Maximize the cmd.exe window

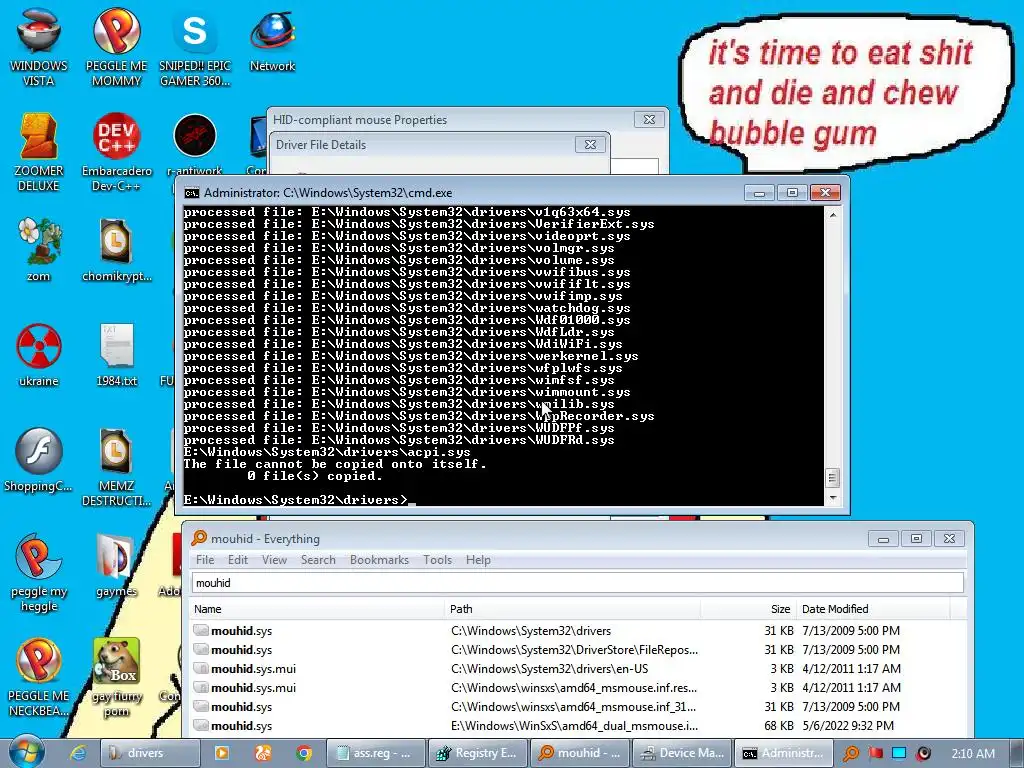pyautogui.click(x=792, y=193)
